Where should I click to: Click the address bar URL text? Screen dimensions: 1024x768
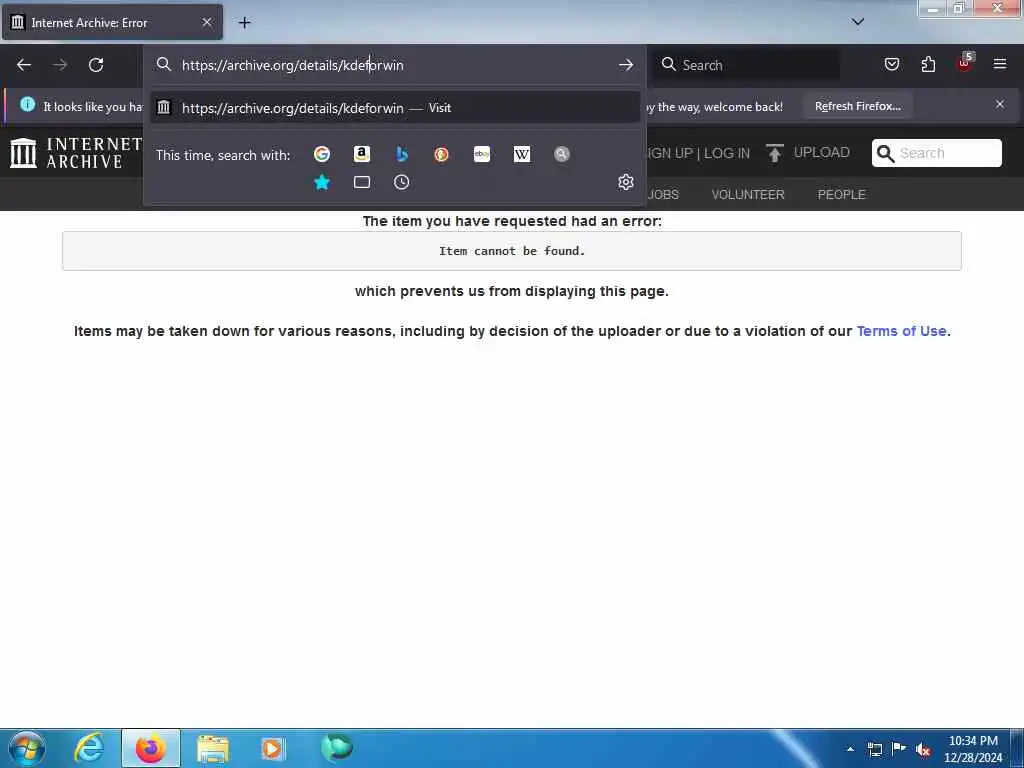pyautogui.click(x=293, y=65)
